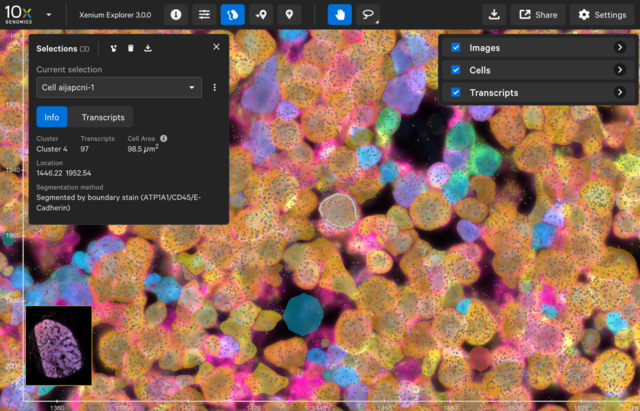Expand the Images panel chevron

coord(620,47)
